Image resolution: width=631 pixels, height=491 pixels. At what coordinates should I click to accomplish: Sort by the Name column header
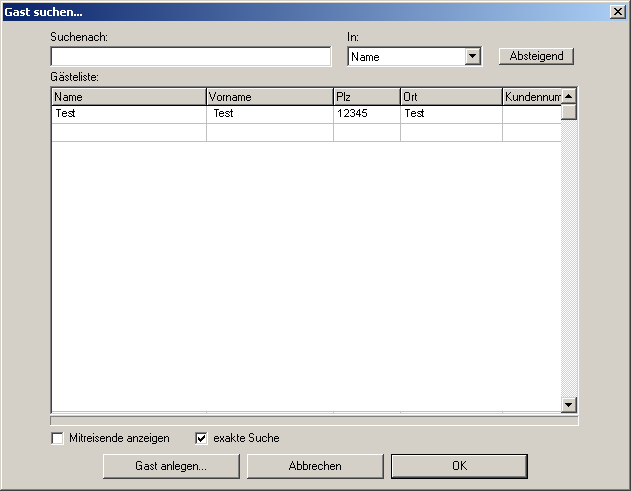click(x=128, y=97)
